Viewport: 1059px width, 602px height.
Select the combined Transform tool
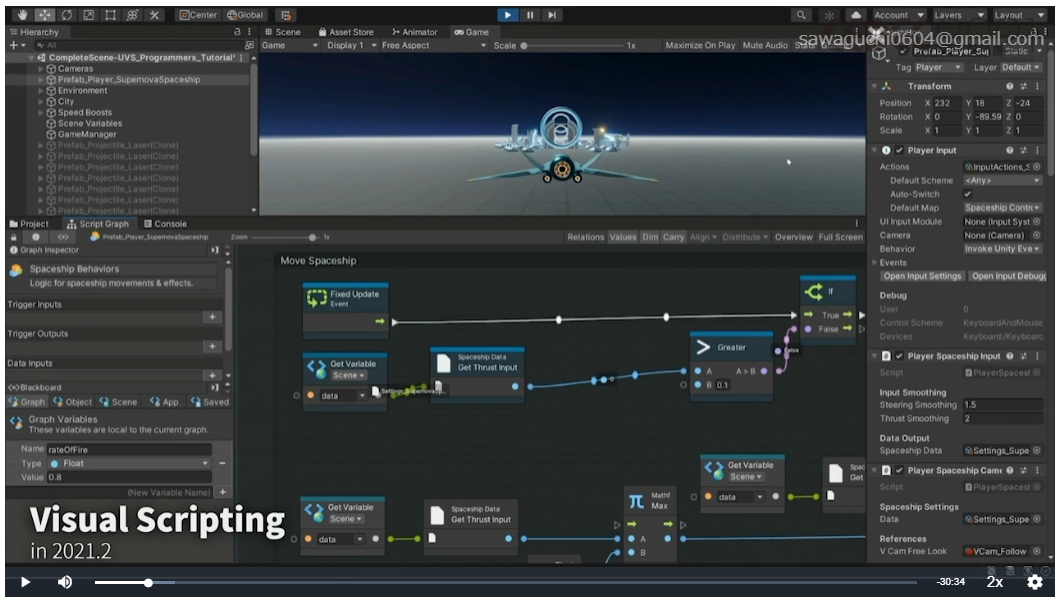click(132, 15)
